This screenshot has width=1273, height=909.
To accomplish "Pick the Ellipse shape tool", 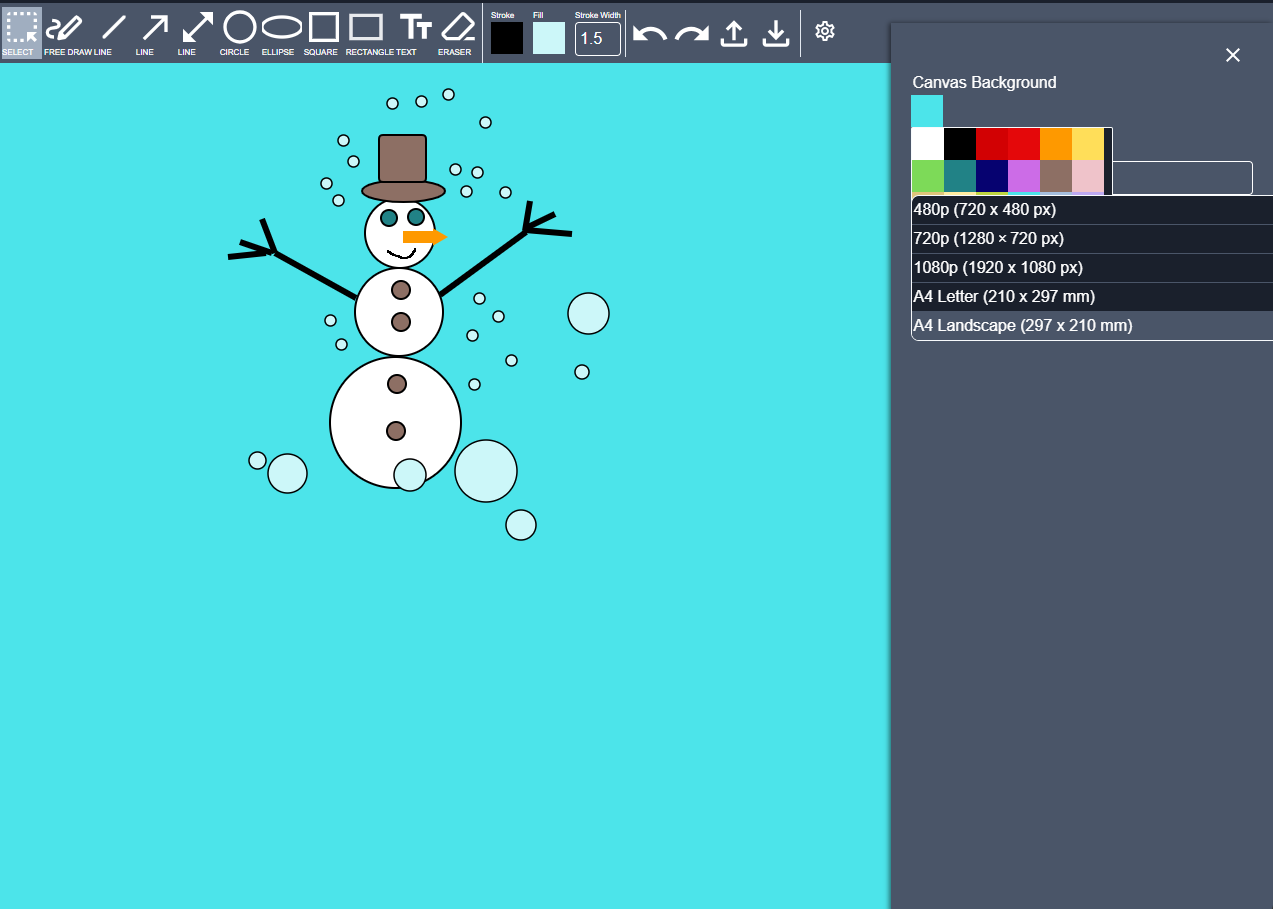I will [281, 32].
